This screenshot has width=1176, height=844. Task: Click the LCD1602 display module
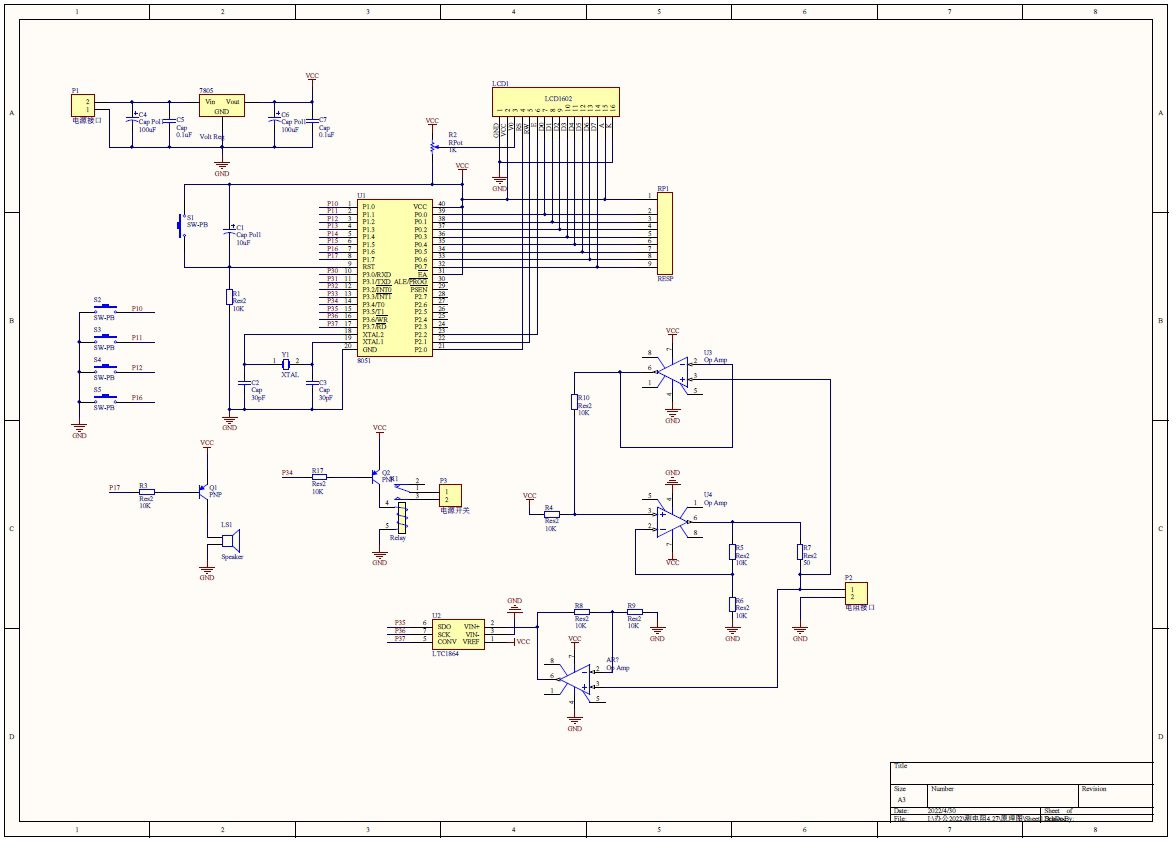click(557, 100)
